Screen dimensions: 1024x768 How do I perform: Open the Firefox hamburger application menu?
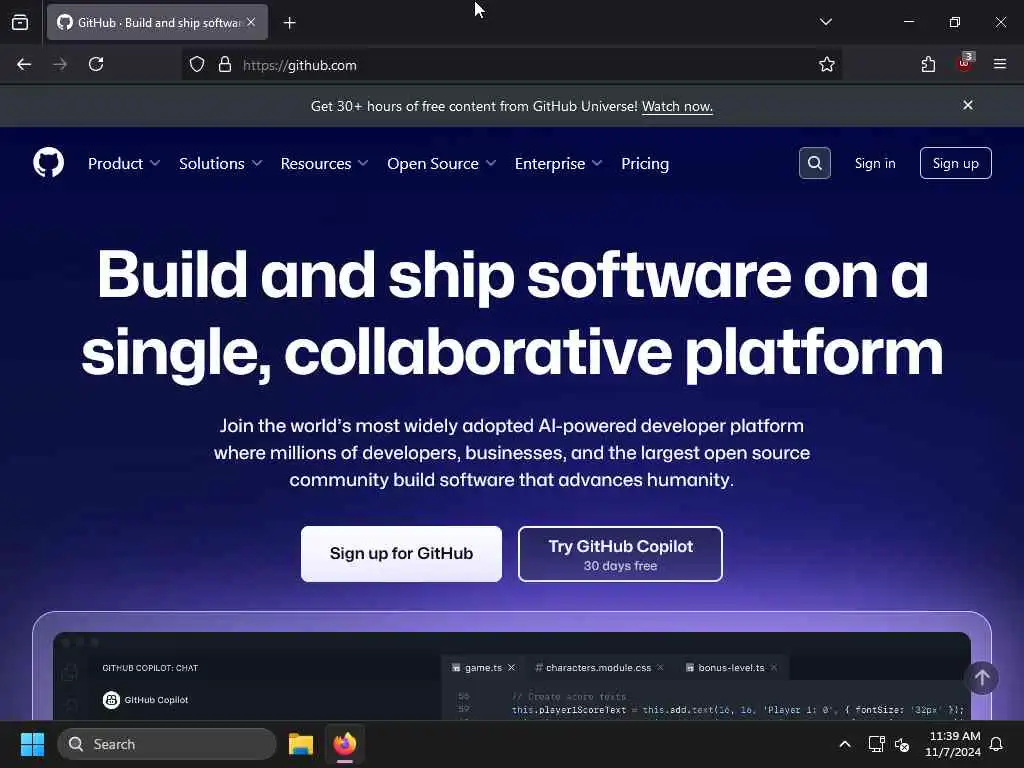coord(1000,64)
